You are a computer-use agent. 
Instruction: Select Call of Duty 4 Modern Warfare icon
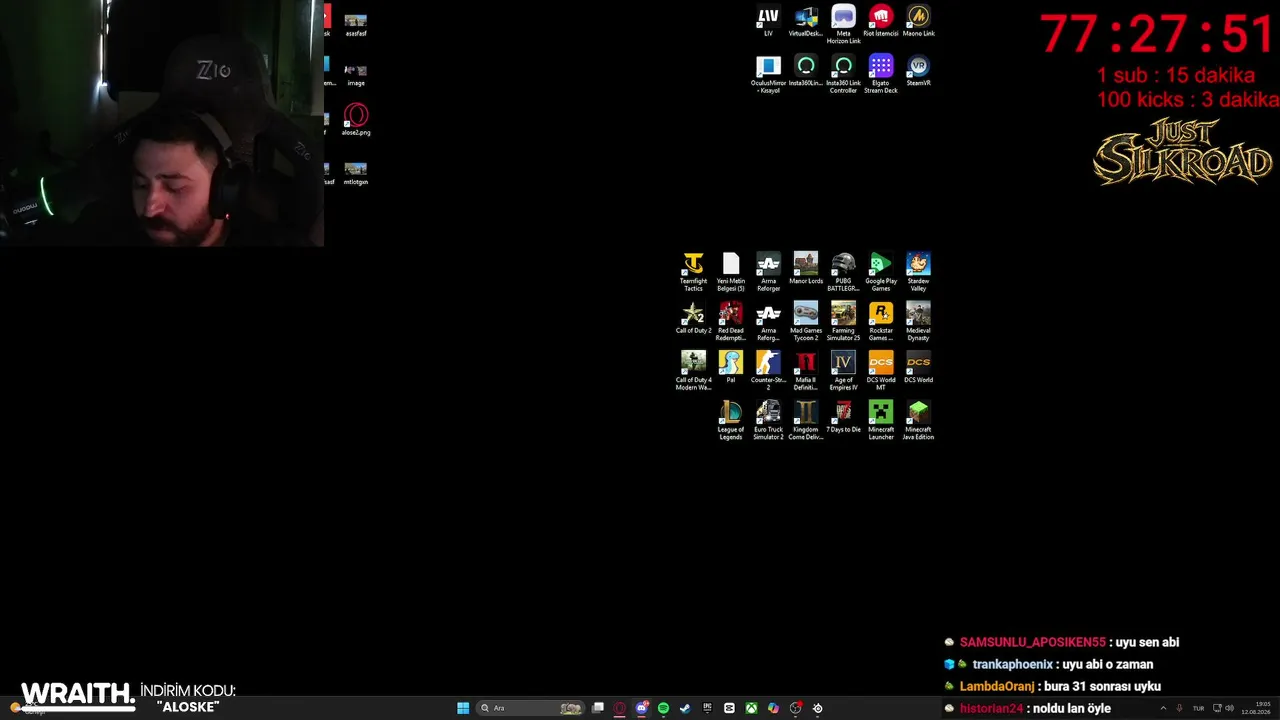coord(693,371)
